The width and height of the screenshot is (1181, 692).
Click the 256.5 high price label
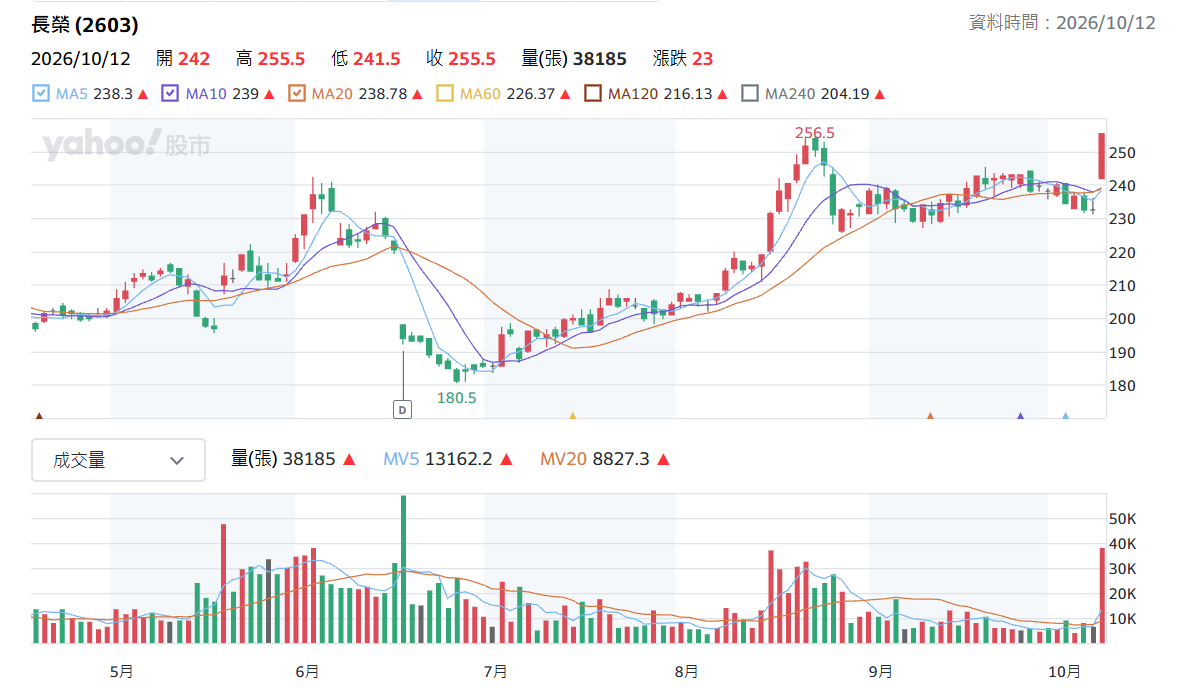[x=814, y=133]
